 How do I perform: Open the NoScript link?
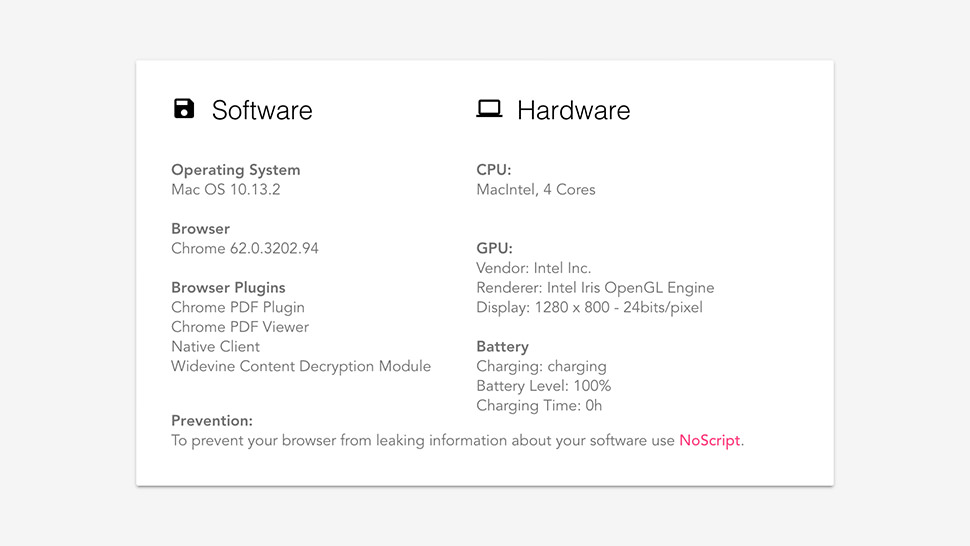710,441
